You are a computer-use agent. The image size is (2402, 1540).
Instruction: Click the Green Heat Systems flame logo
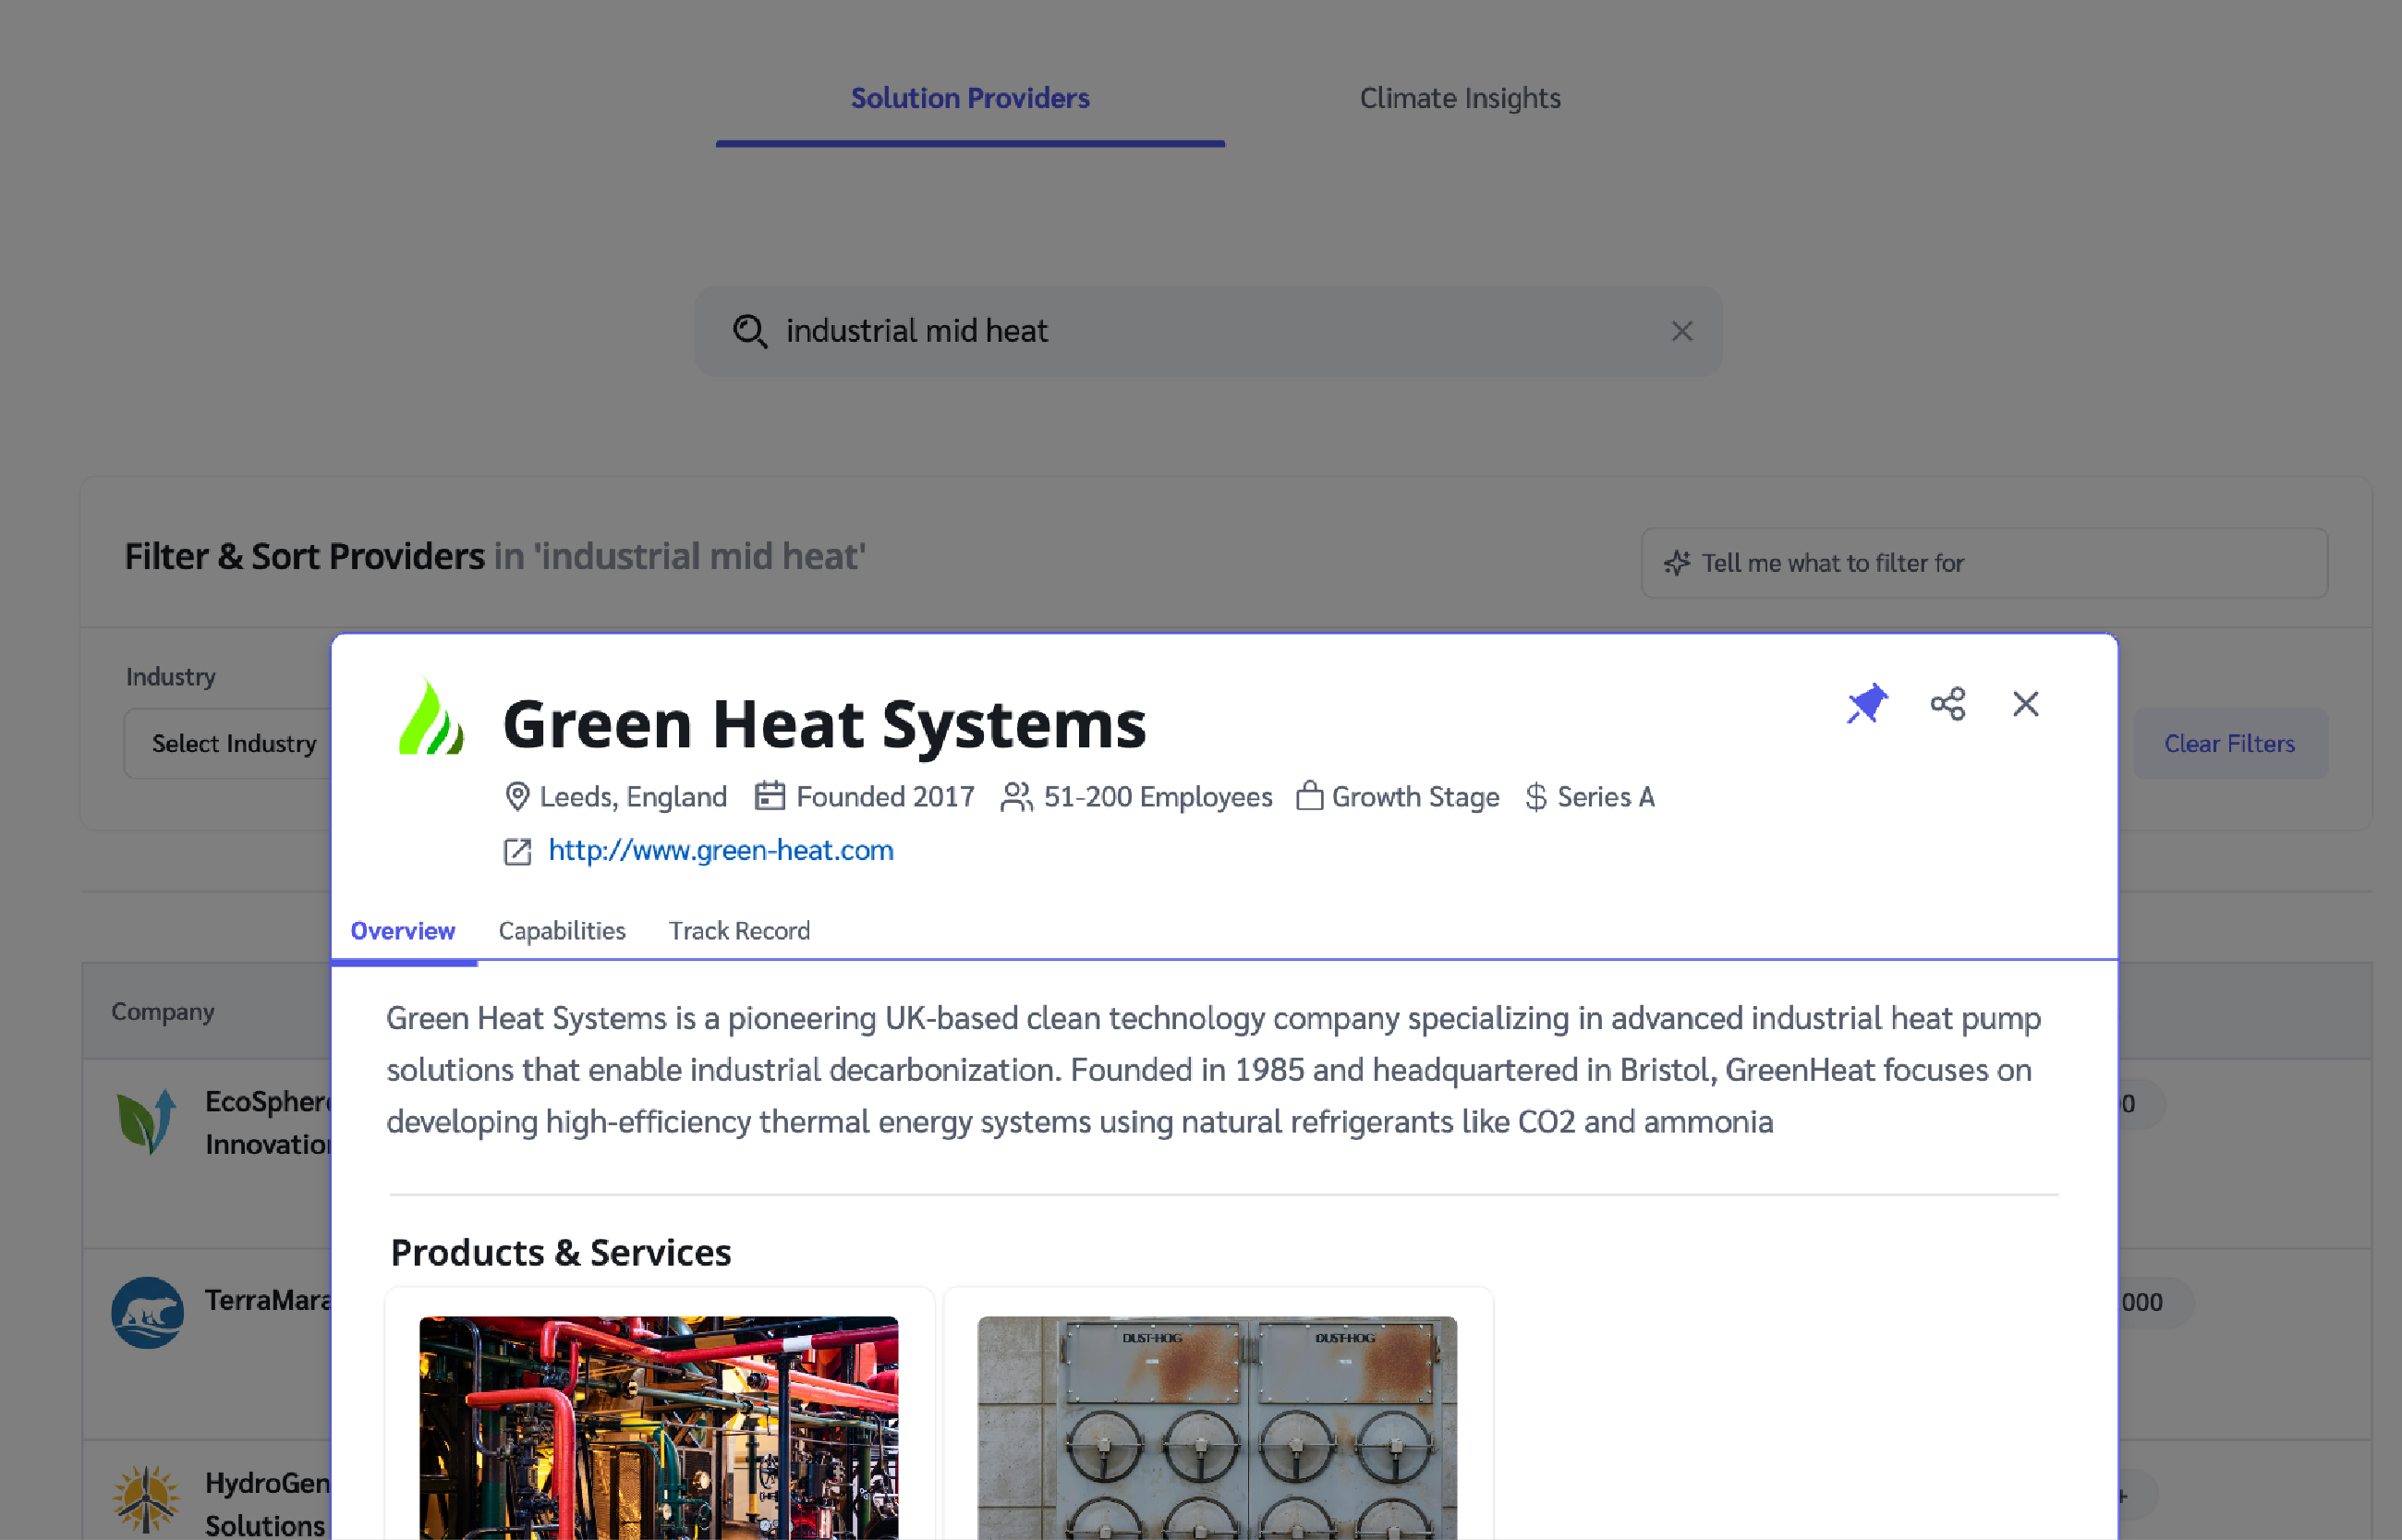pos(431,718)
